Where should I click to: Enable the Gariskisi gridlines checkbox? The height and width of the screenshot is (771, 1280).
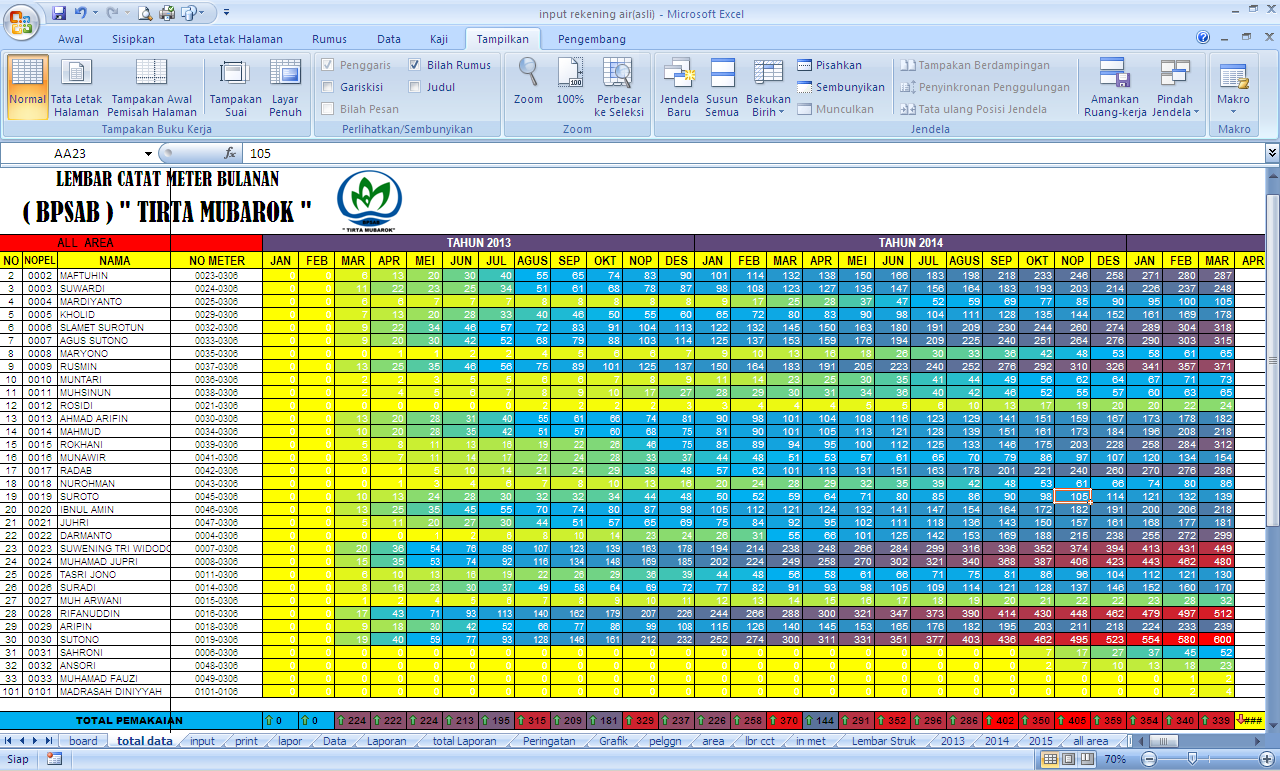(329, 86)
